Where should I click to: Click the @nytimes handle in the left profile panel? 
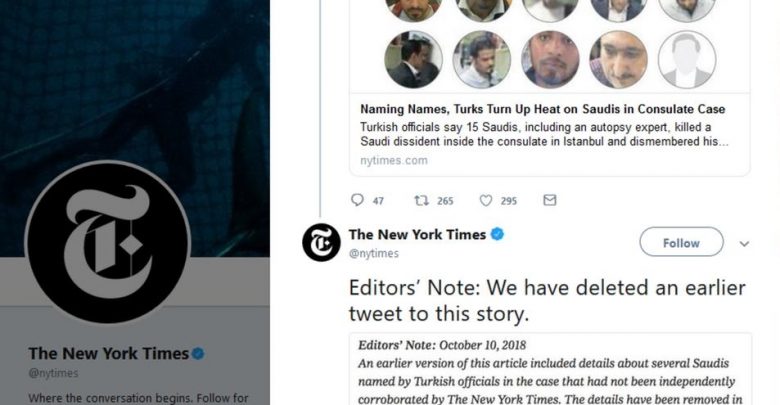click(x=53, y=373)
